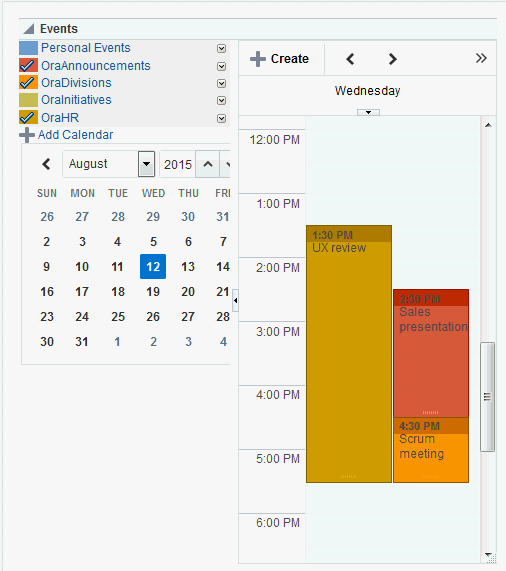This screenshot has width=506, height=571.
Task: Select August 5 in mini calendar
Action: click(x=153, y=241)
